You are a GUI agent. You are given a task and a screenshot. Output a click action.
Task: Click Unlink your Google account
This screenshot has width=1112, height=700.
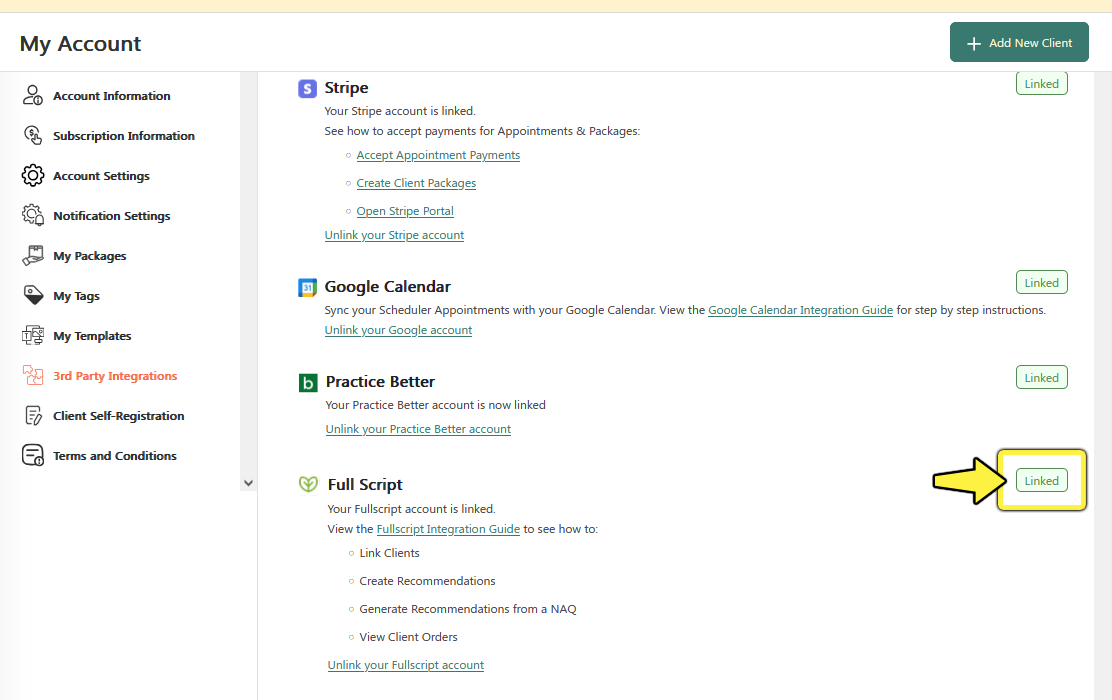pos(399,330)
